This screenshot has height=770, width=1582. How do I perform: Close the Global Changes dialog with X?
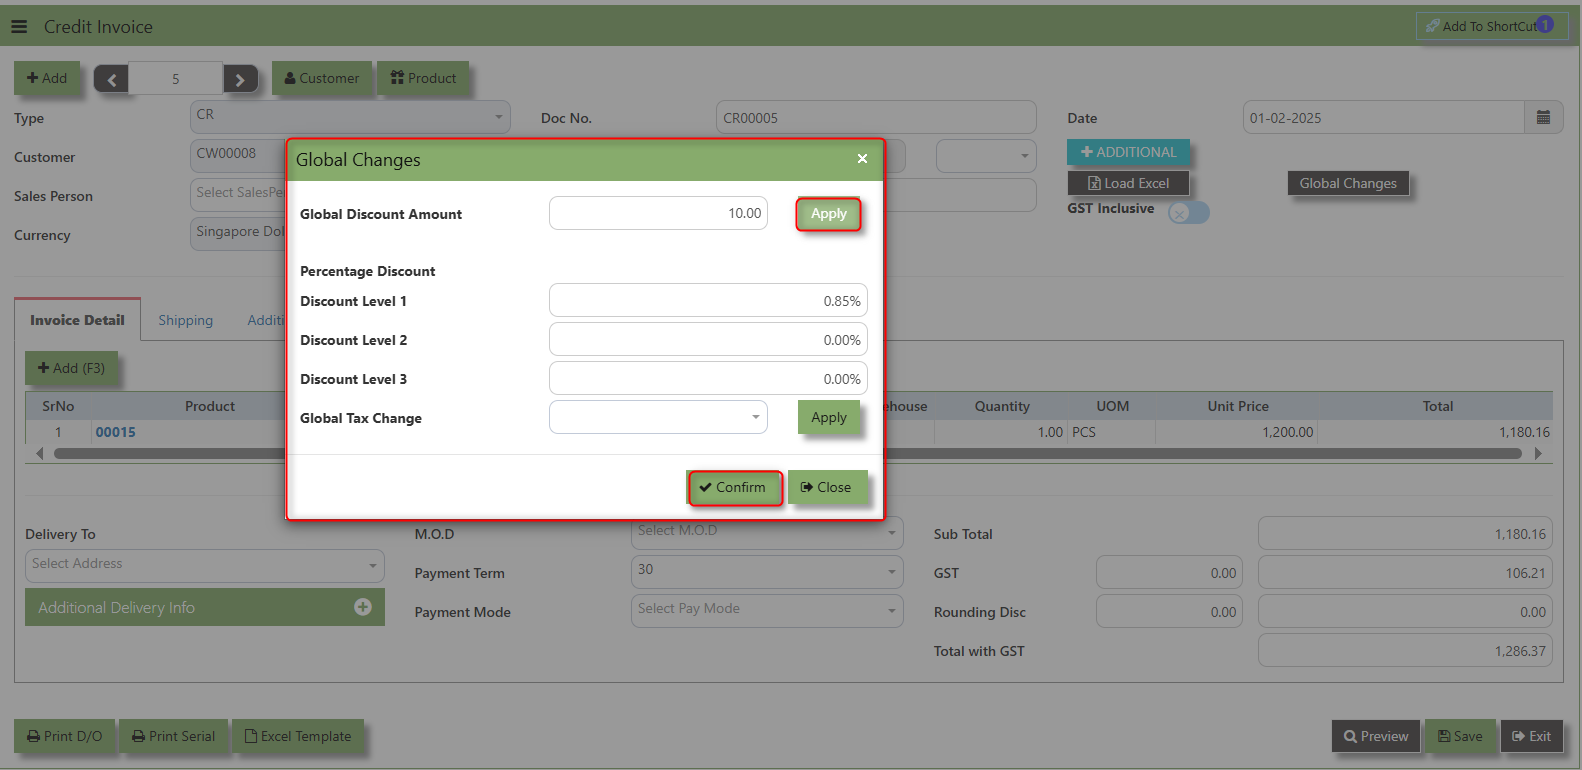[862, 159]
